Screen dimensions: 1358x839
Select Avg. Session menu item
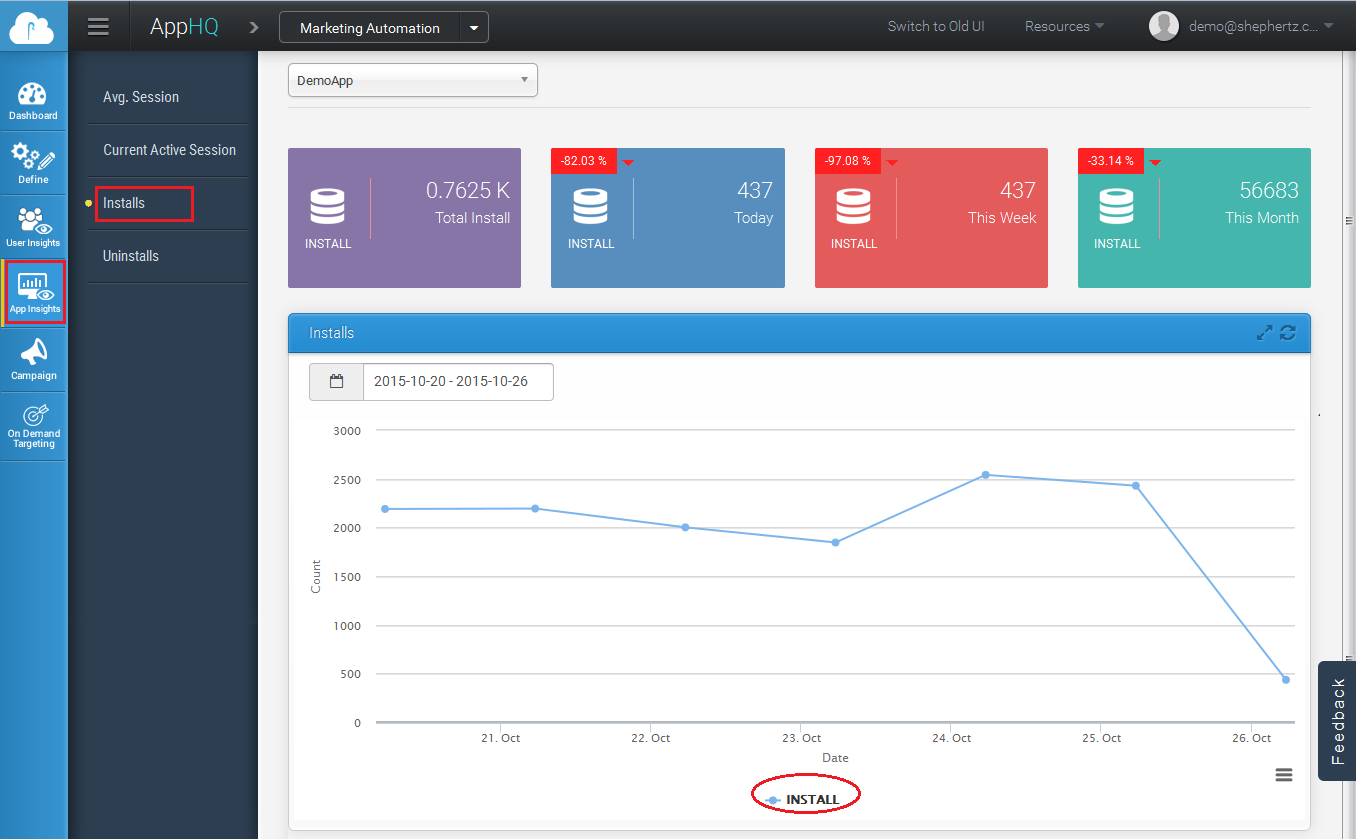click(141, 97)
